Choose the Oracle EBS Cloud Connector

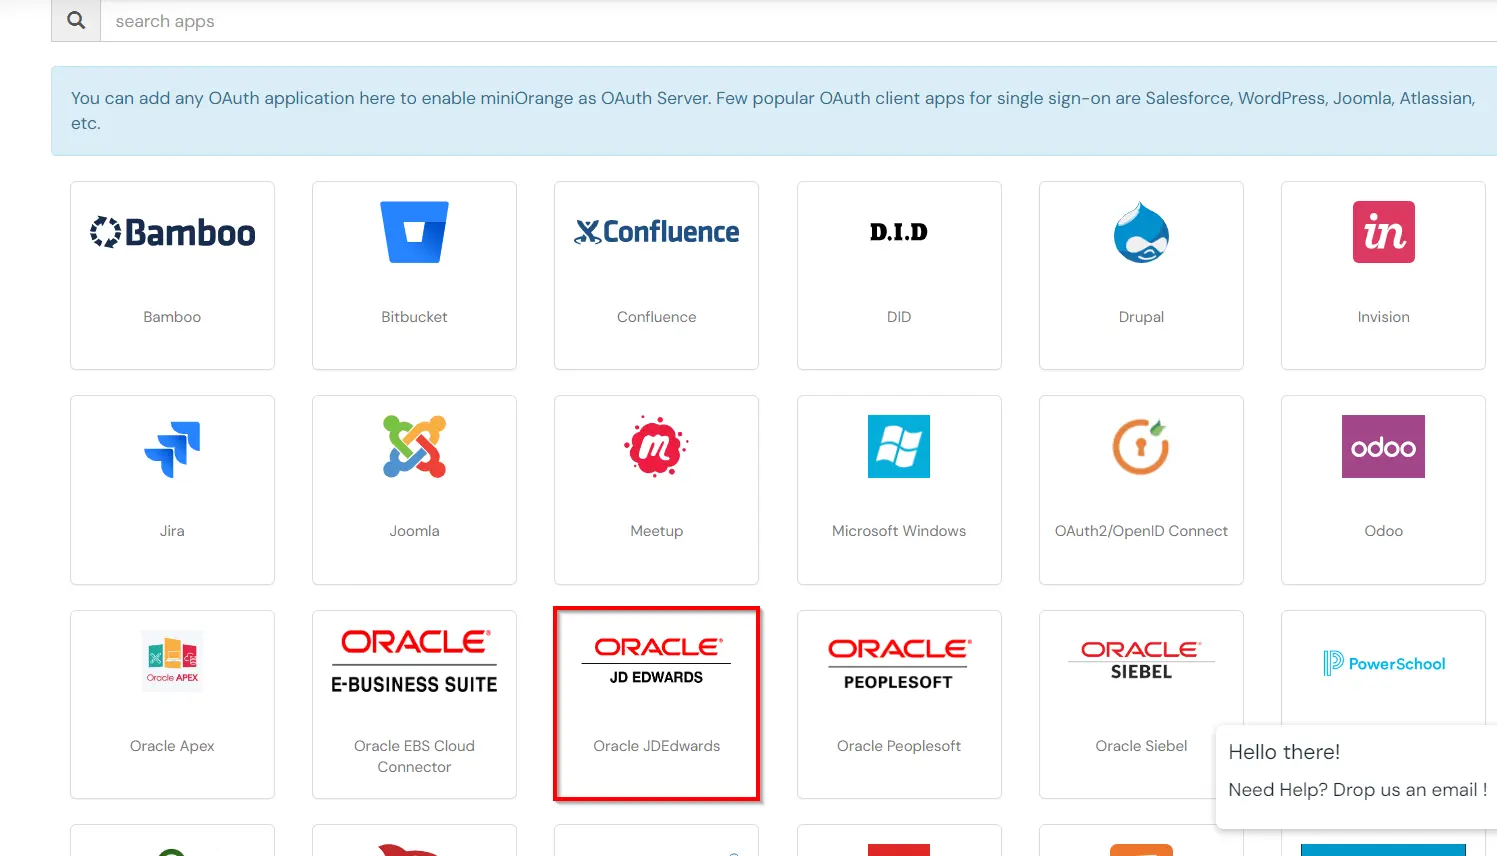click(x=414, y=704)
